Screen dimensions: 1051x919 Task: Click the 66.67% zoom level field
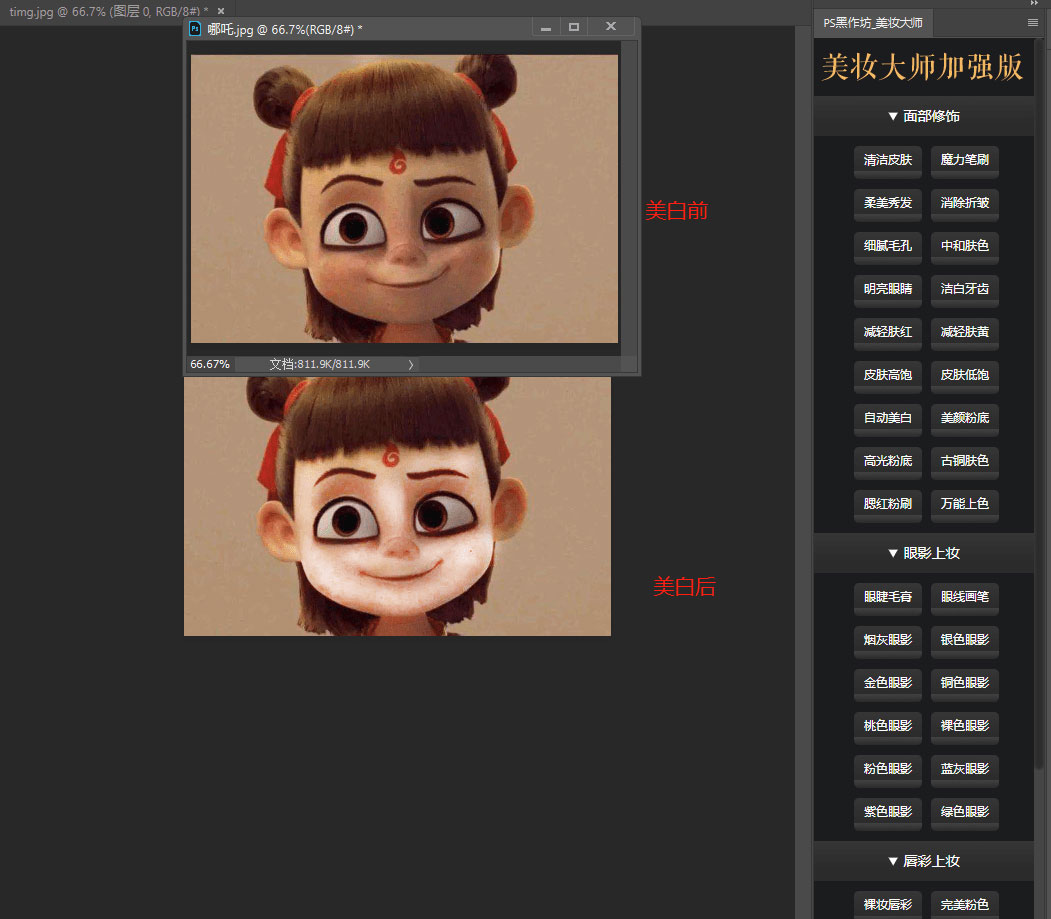(x=211, y=365)
